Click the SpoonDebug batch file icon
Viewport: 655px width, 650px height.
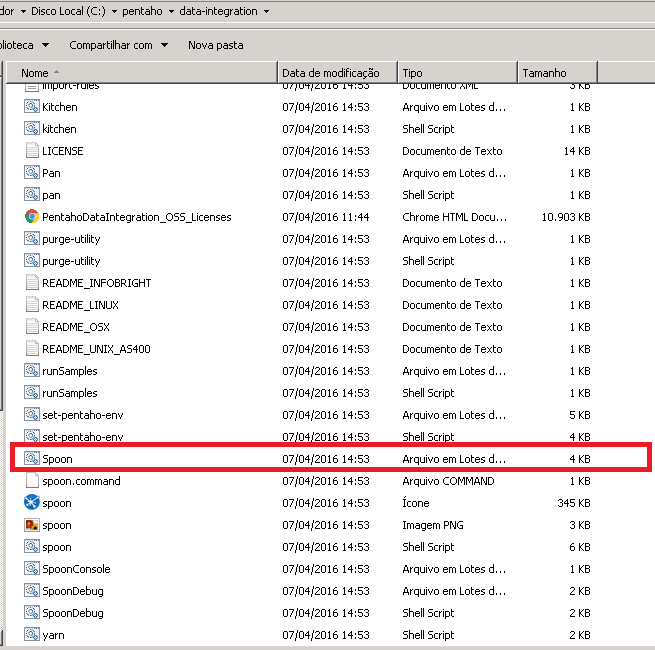(32, 591)
